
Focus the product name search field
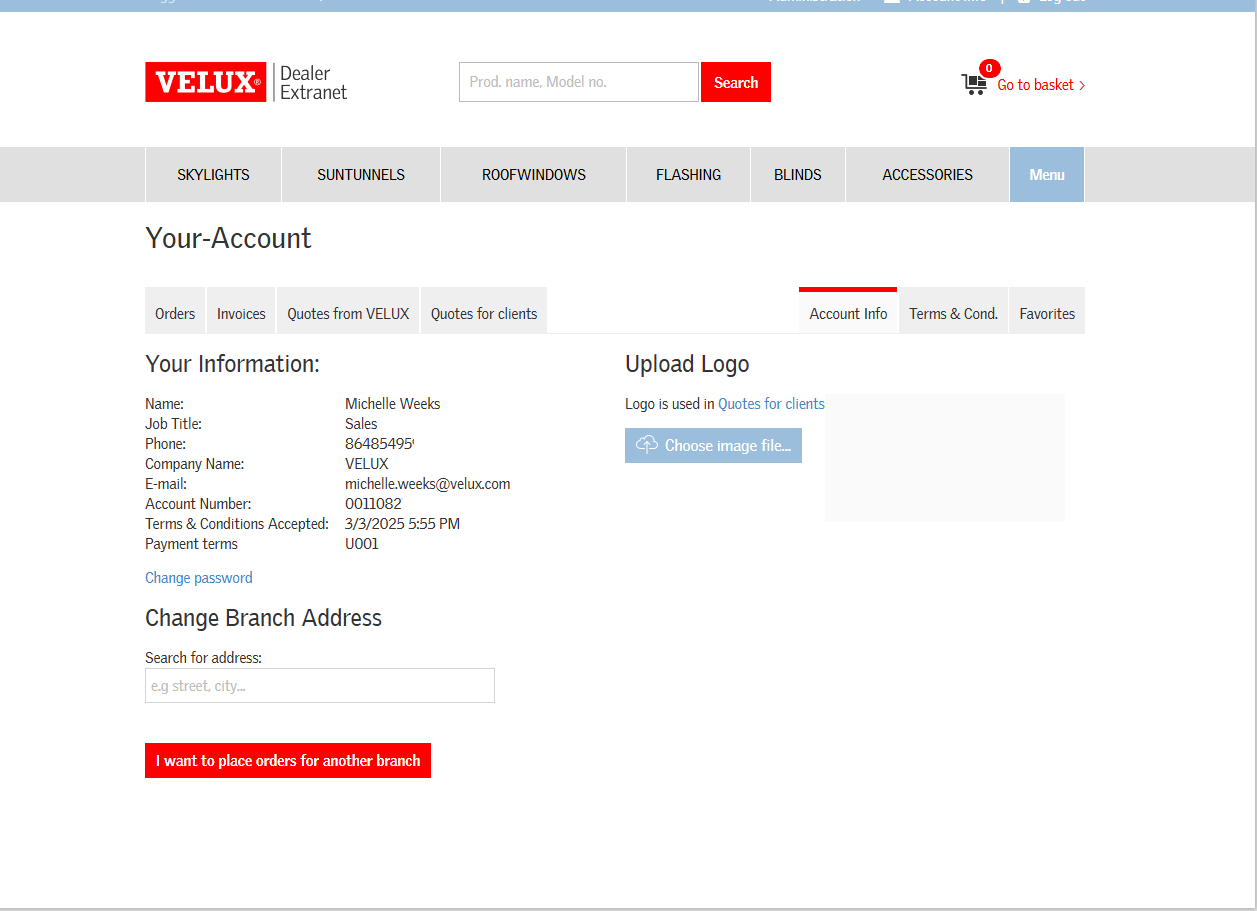(578, 82)
